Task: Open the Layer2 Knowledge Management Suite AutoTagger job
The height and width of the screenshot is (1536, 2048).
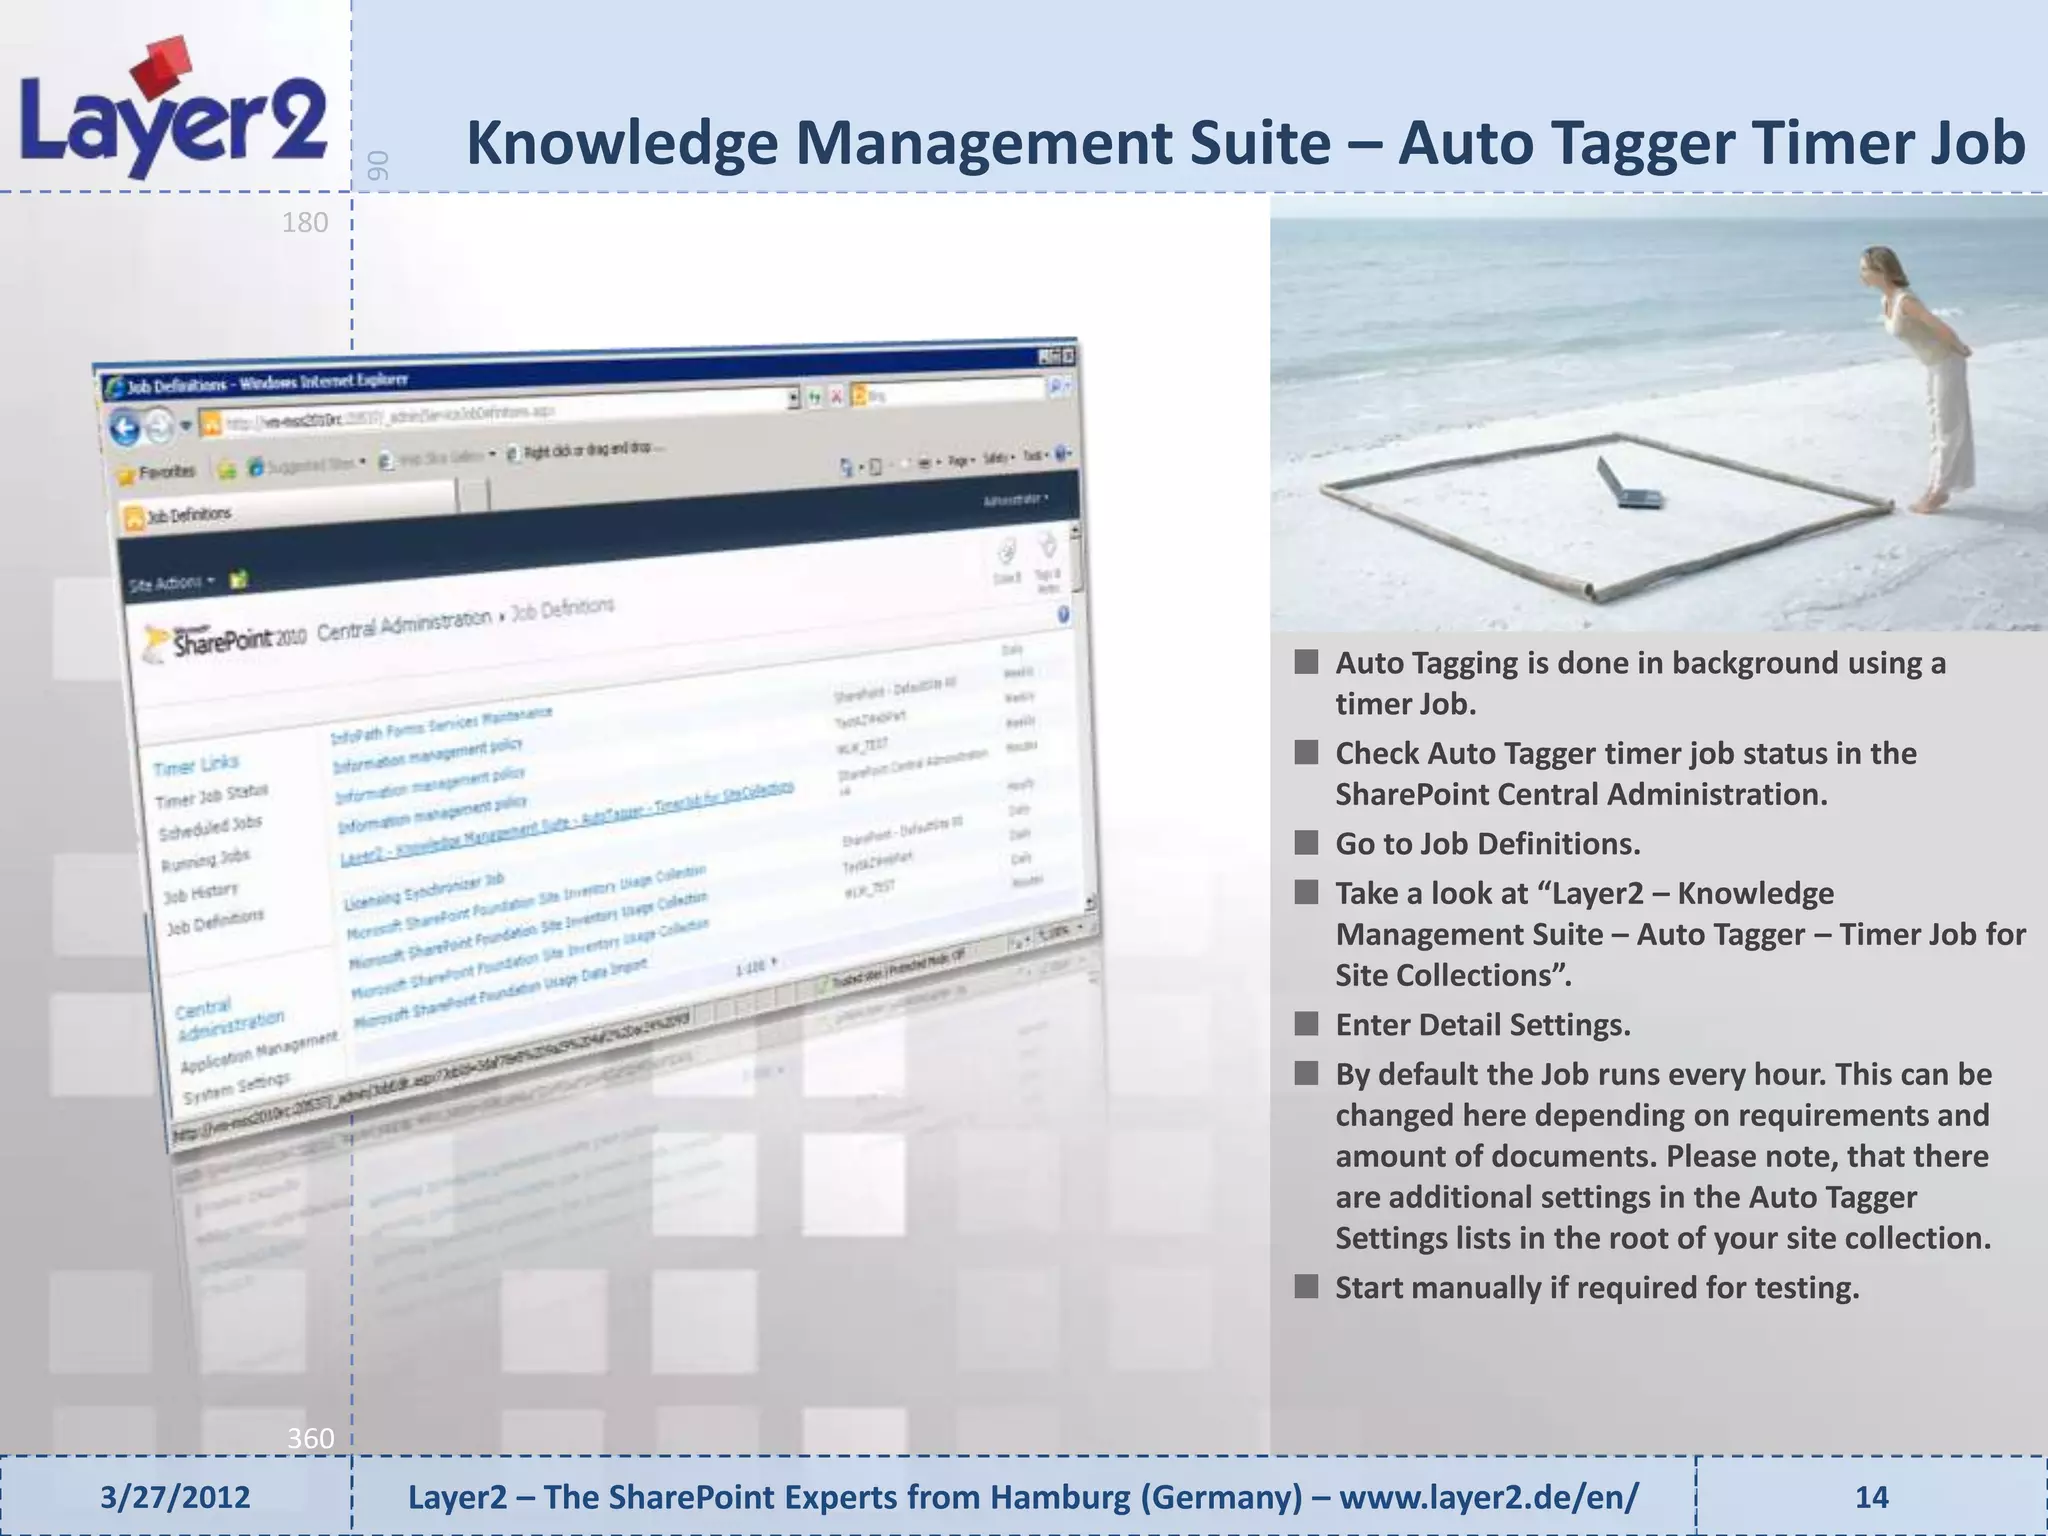Action: click(567, 821)
